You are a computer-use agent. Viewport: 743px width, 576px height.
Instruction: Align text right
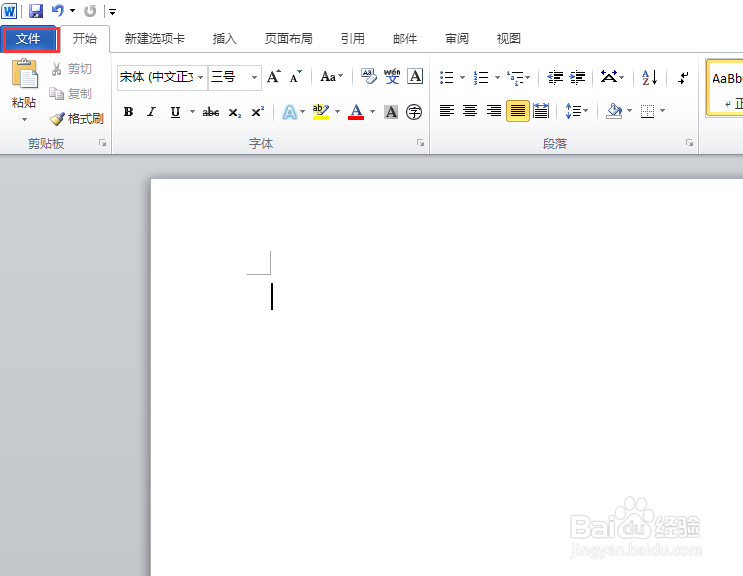(x=494, y=111)
